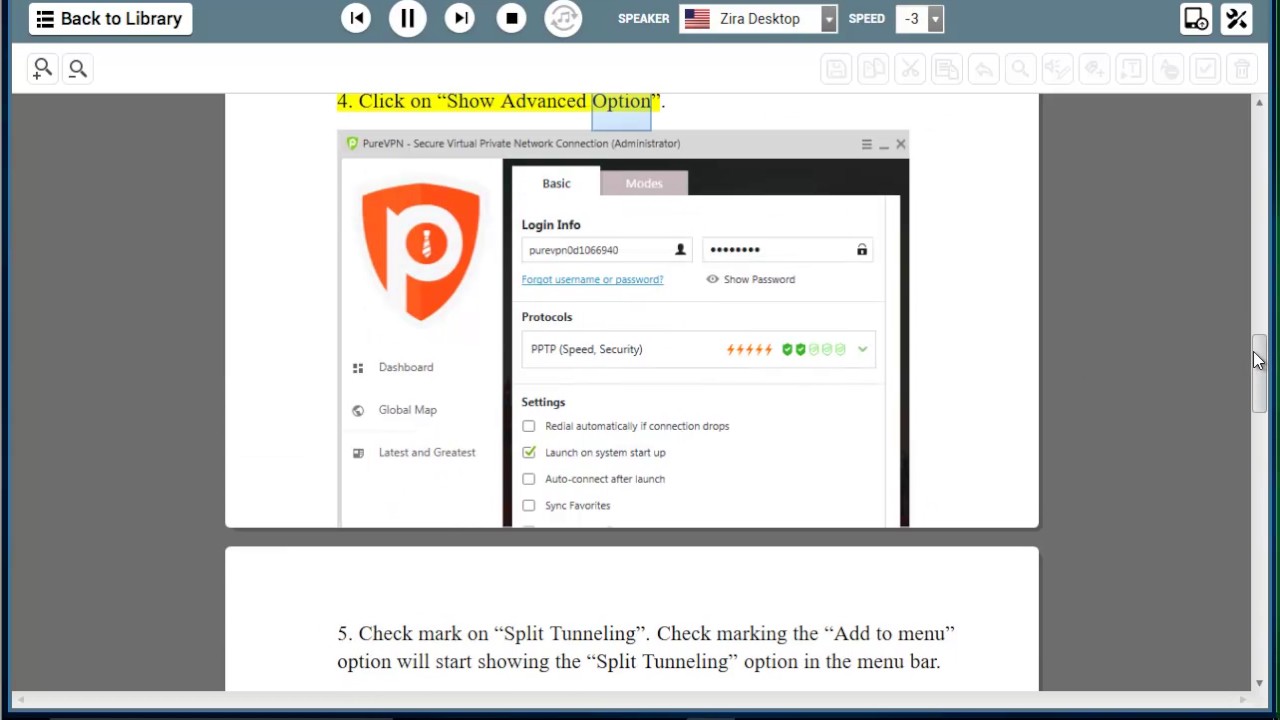
Task: Click the paste icon in toolbar
Action: (946, 69)
